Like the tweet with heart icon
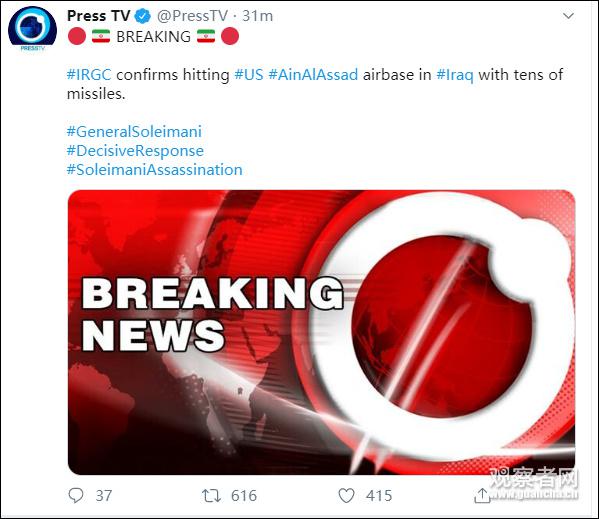The height and width of the screenshot is (519, 599). click(x=346, y=496)
